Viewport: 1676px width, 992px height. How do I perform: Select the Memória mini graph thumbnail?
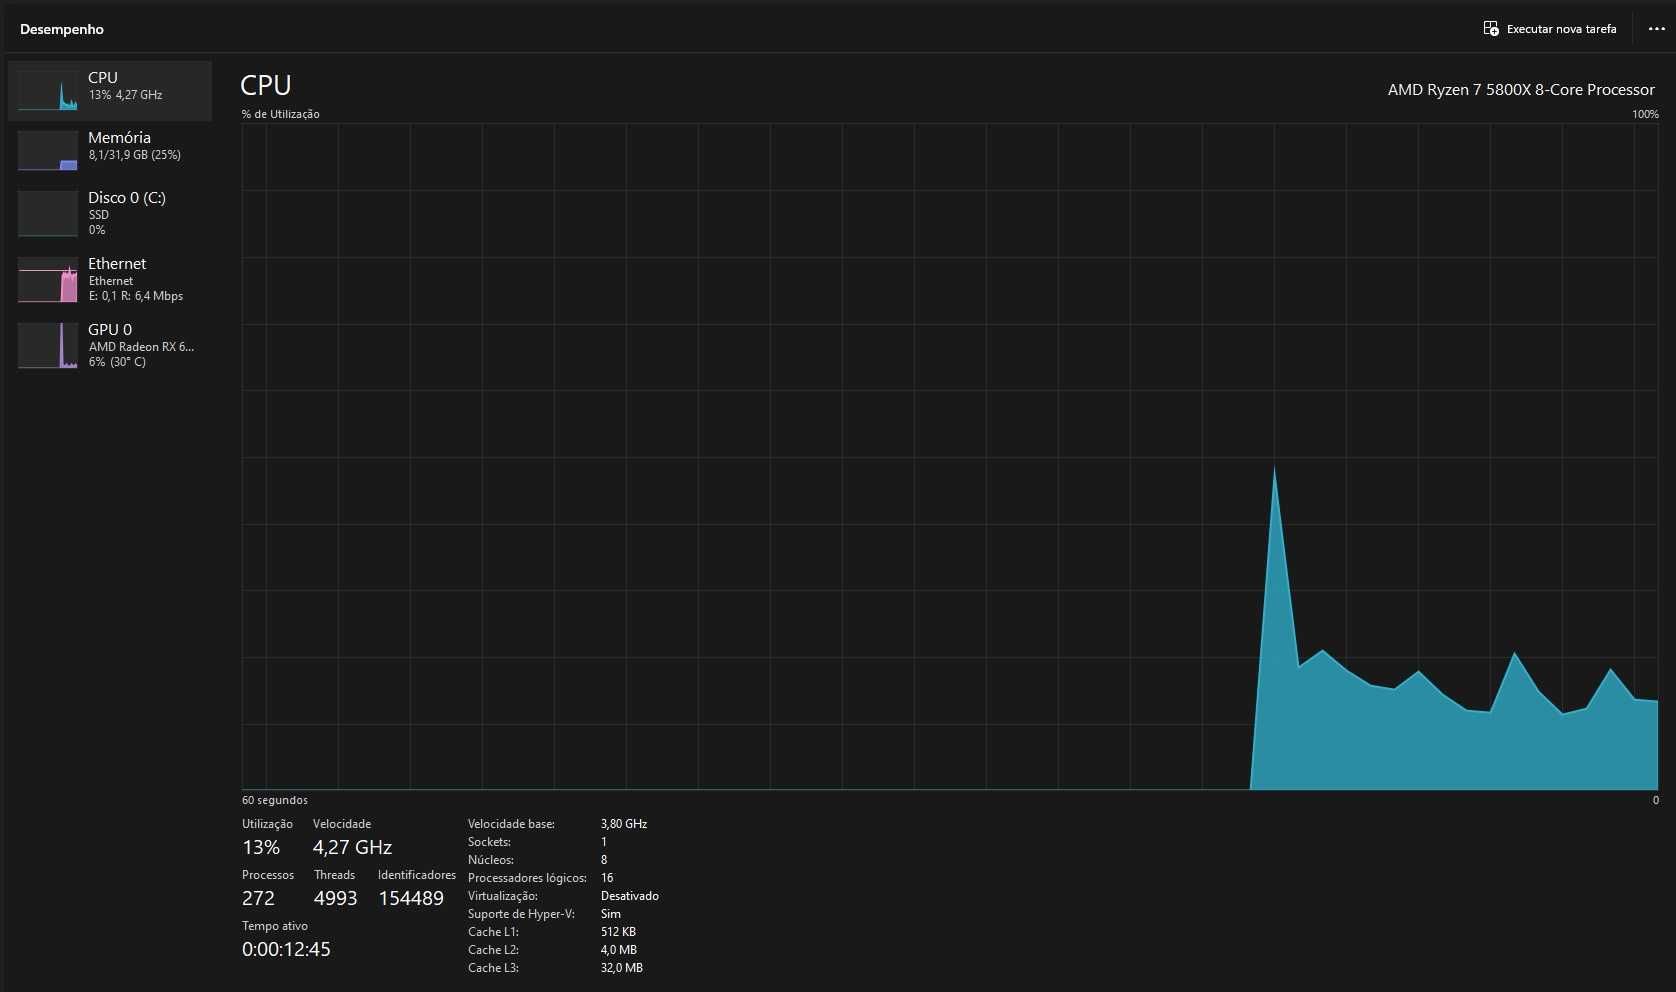pyautogui.click(x=48, y=151)
